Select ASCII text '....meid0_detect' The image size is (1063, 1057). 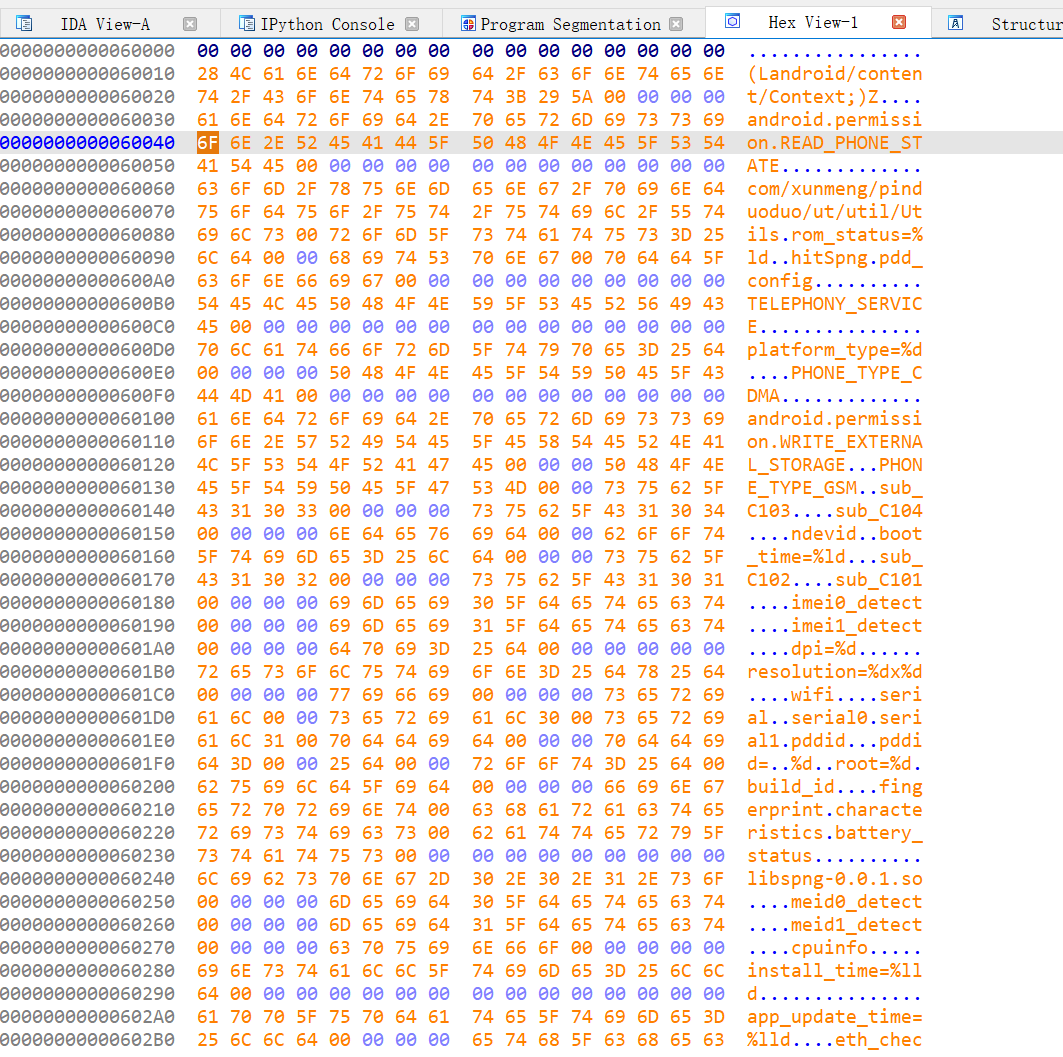pyautogui.click(x=835, y=902)
